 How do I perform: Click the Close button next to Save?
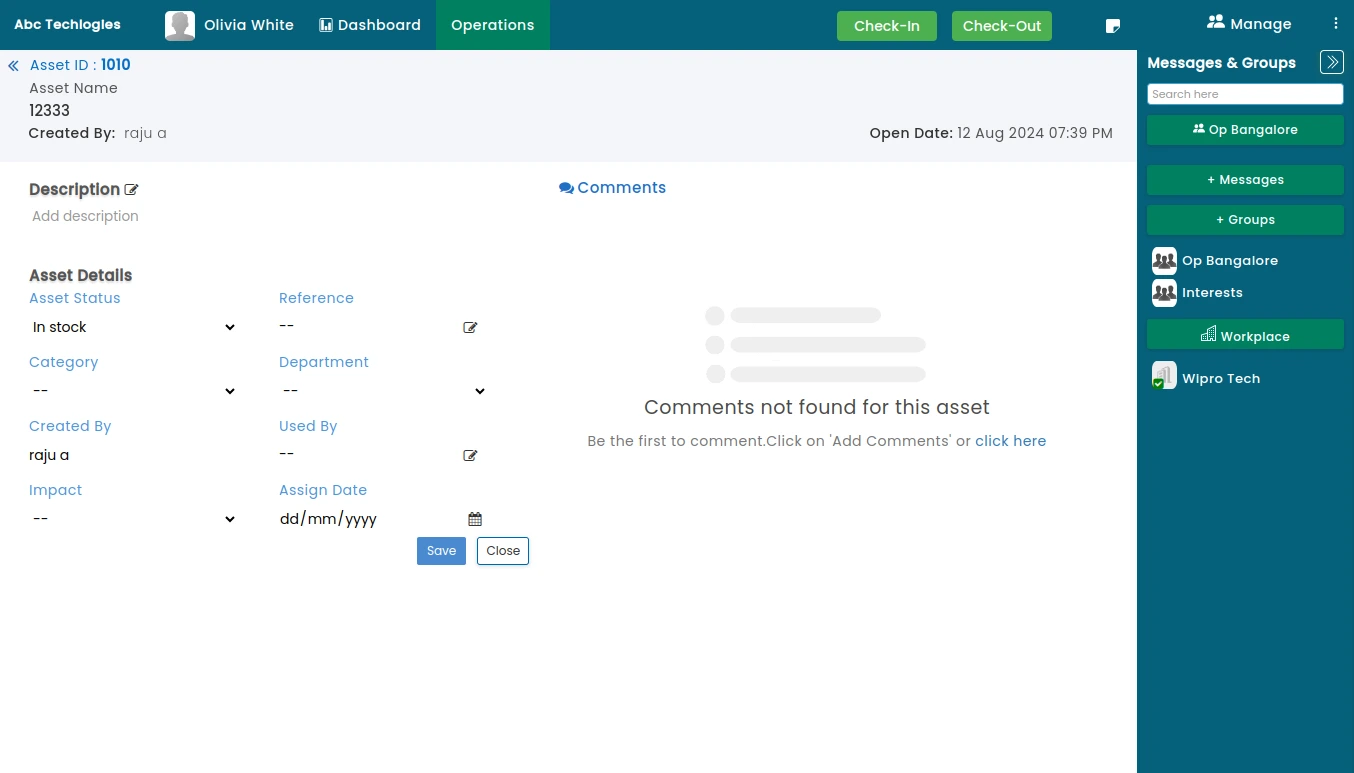pos(503,551)
